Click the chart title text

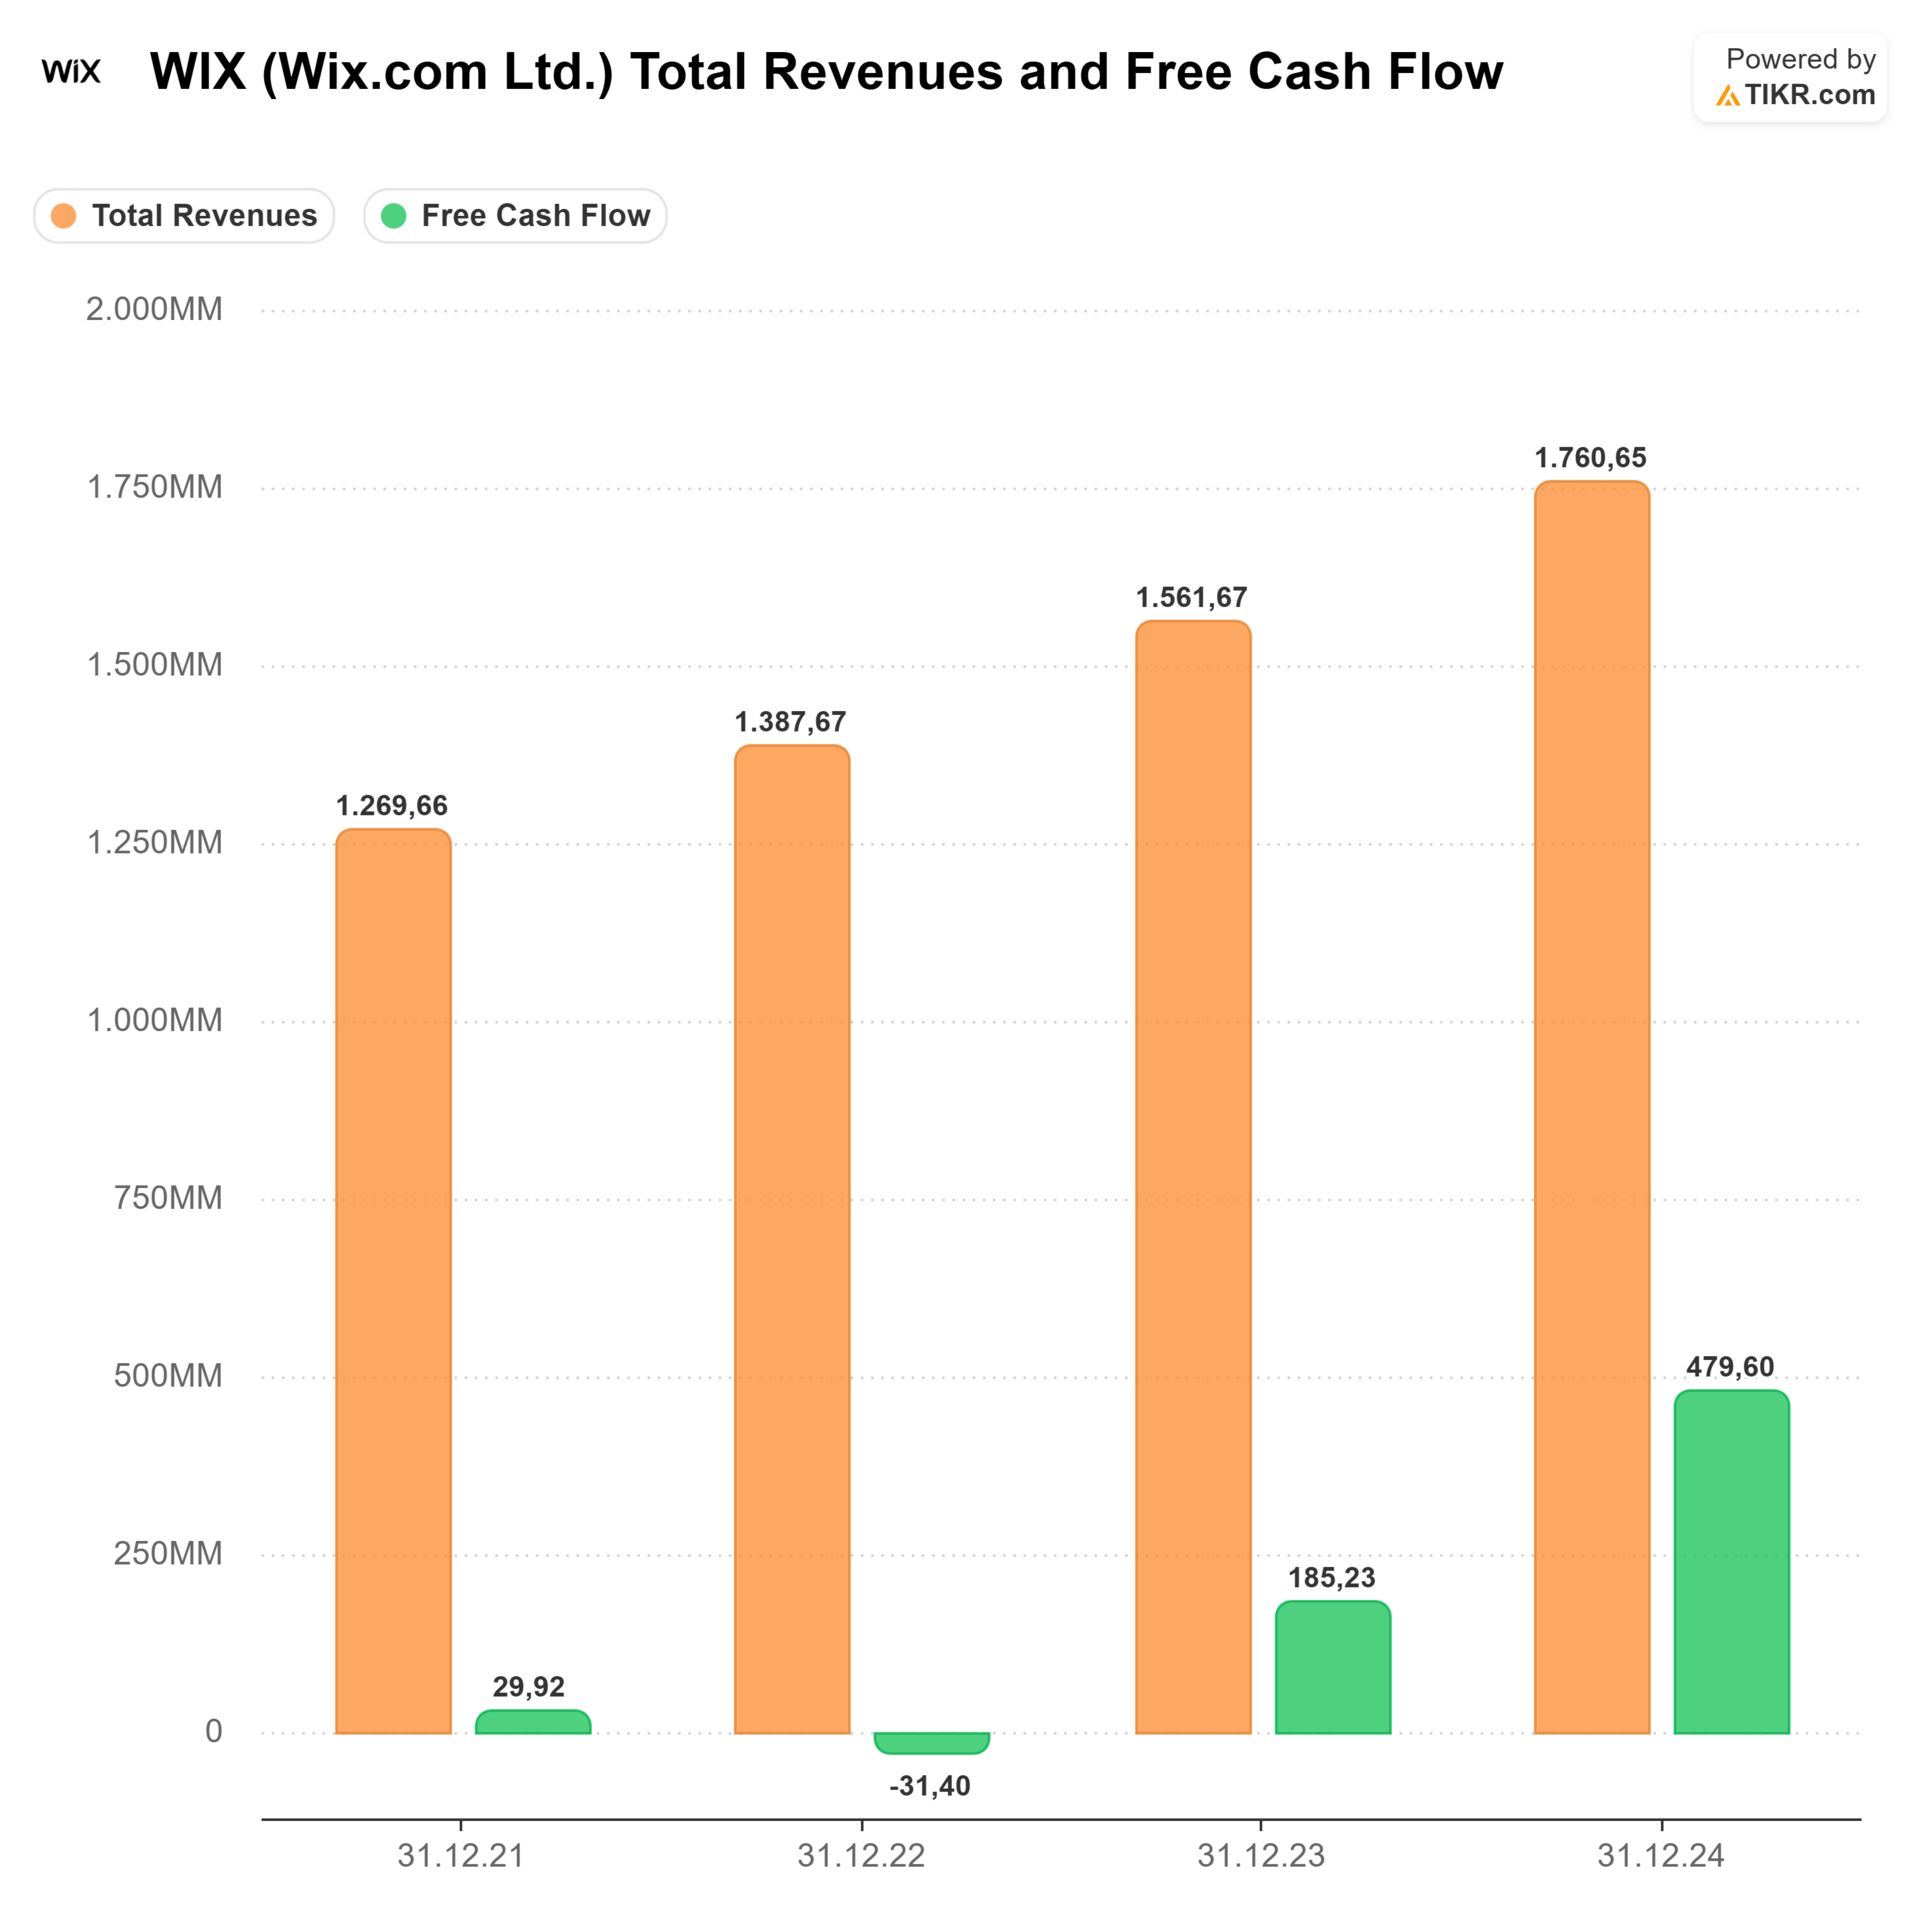coord(826,72)
